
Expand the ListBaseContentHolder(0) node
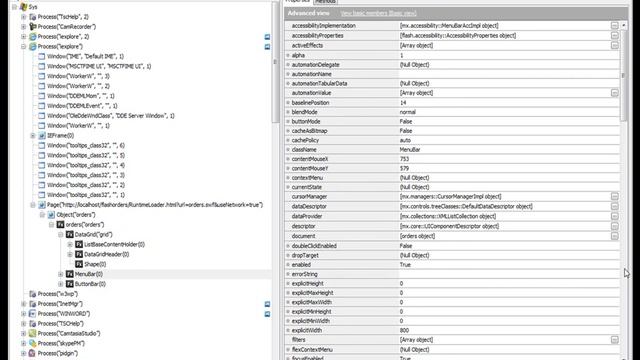70,244
